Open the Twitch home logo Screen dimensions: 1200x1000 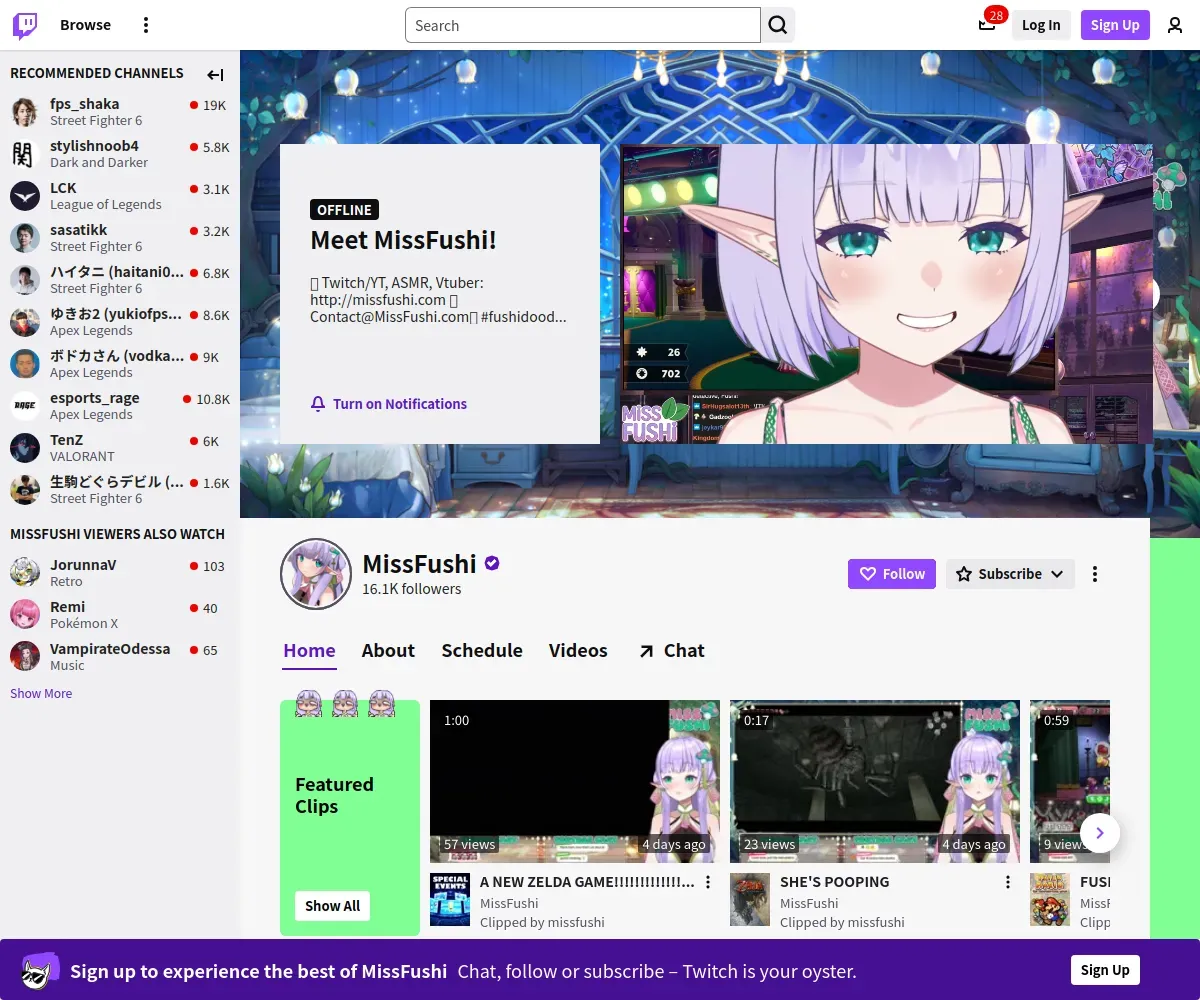pos(25,25)
